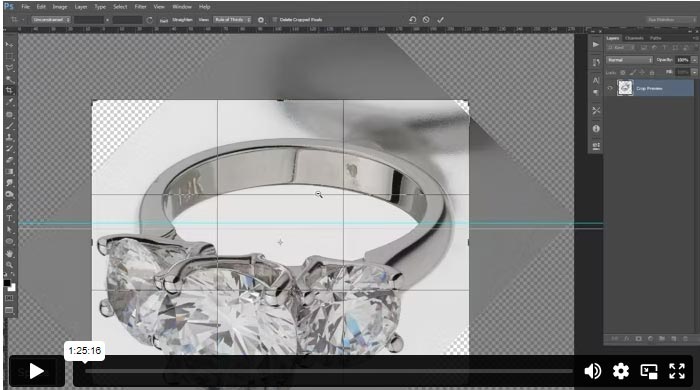
Task: Select the Brush tool
Action: tap(9, 126)
